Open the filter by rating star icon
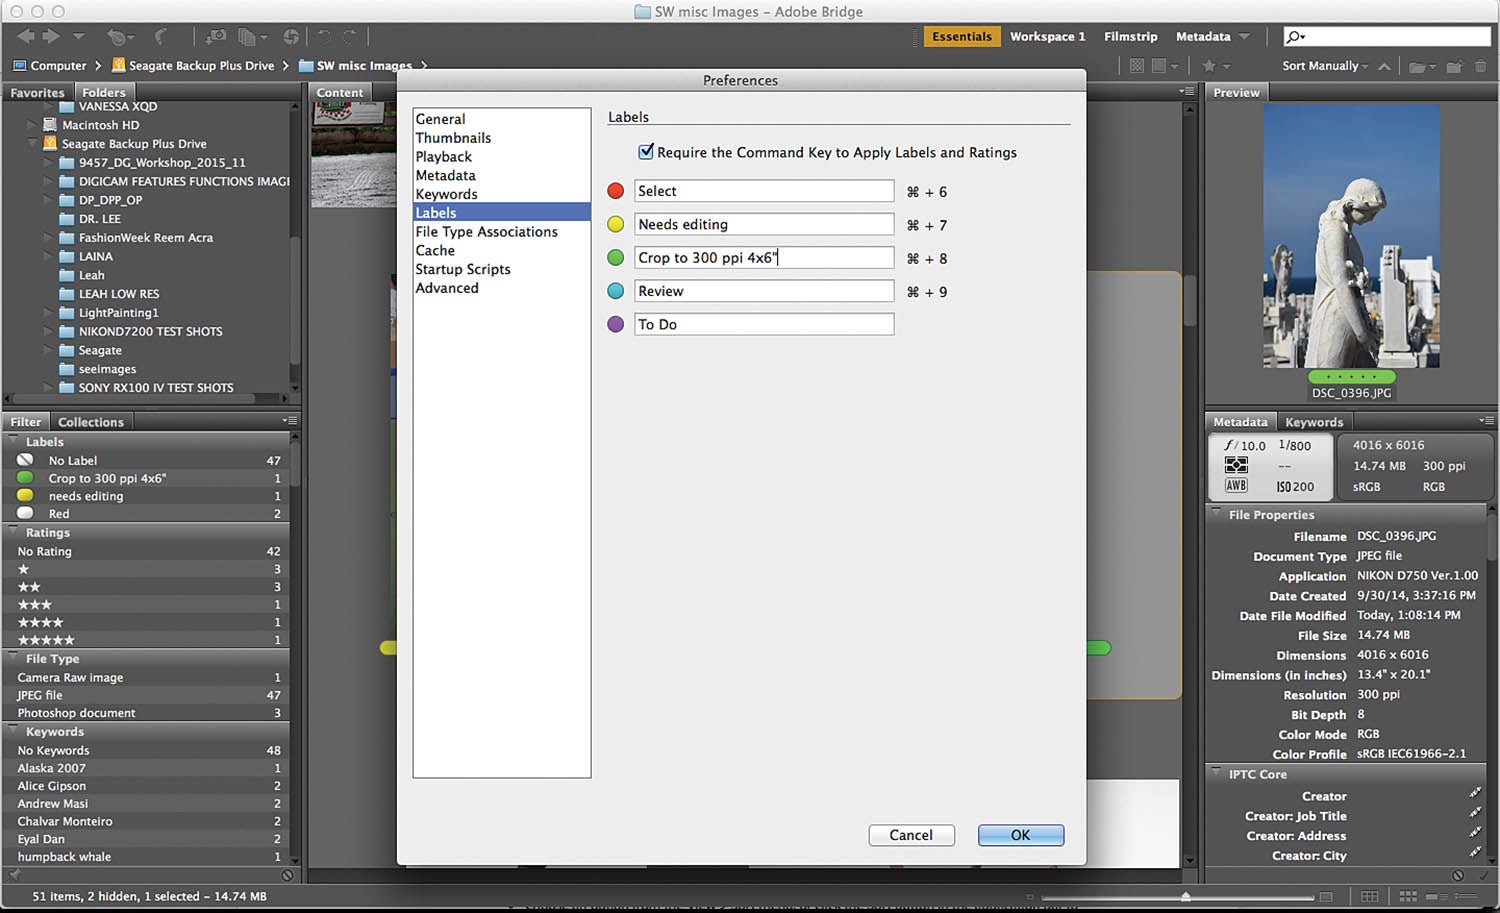 [x=1212, y=66]
